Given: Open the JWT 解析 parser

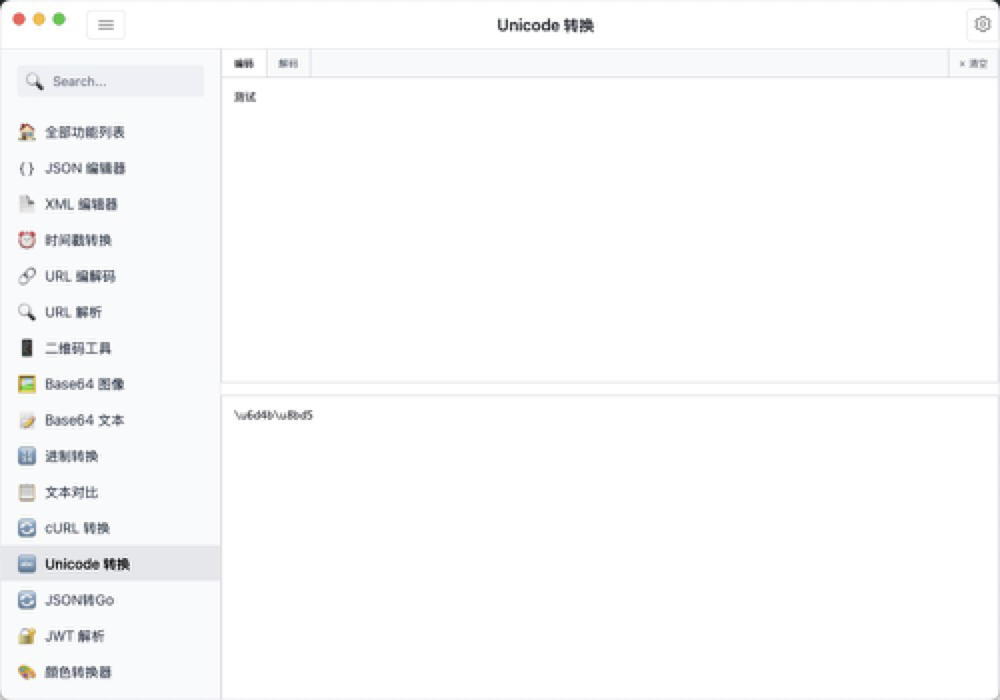Looking at the screenshot, I should (x=76, y=636).
